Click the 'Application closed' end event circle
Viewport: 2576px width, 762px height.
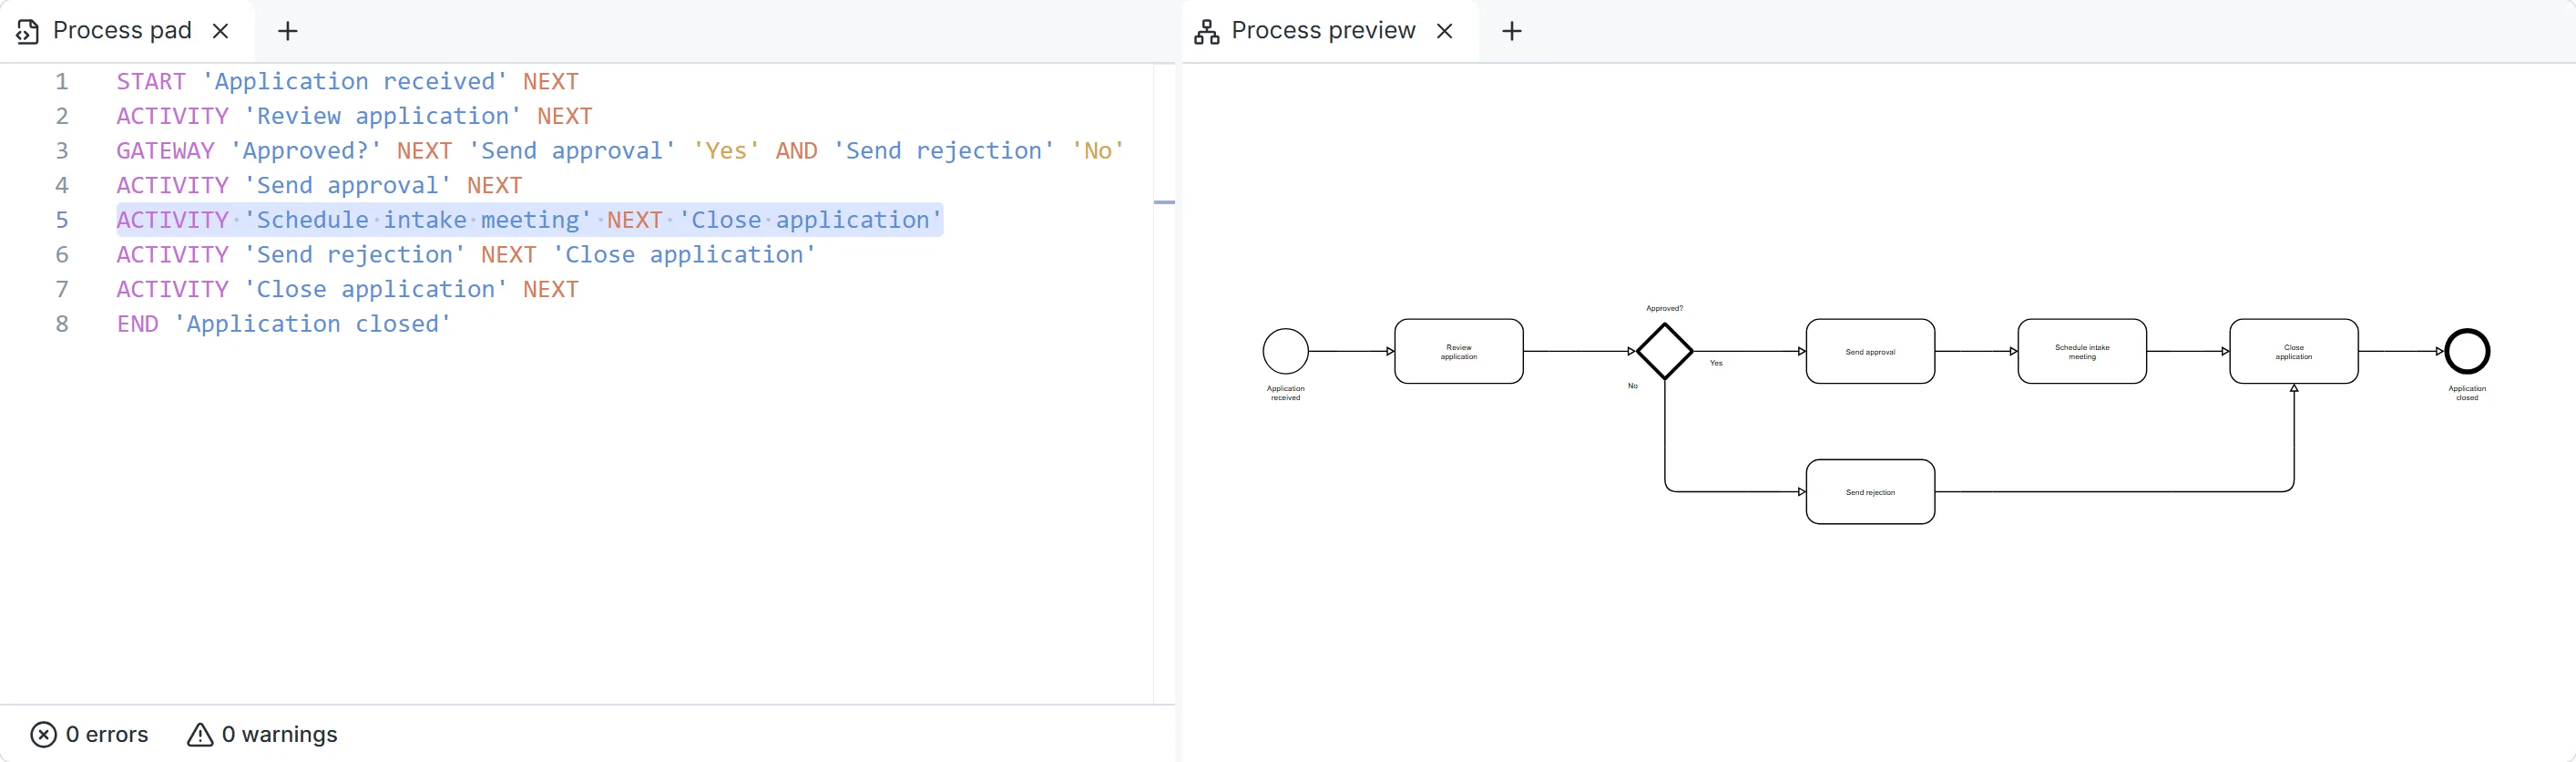(2467, 351)
